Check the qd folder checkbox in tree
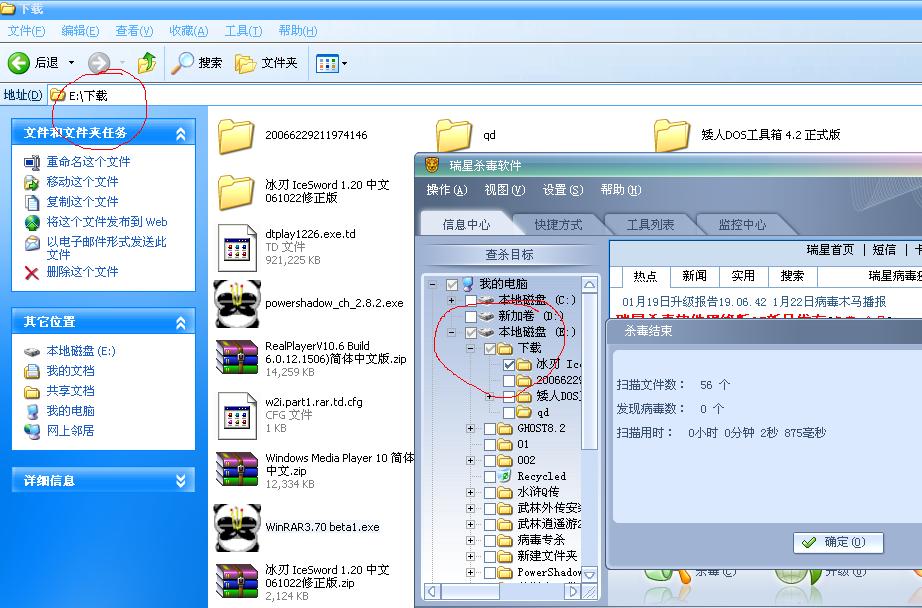 coord(509,413)
